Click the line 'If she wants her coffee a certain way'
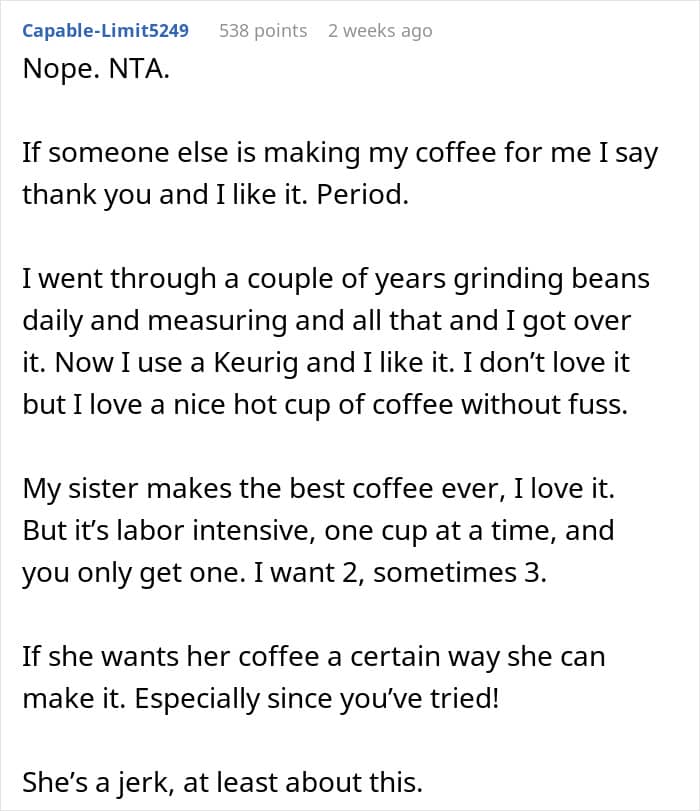 point(314,657)
